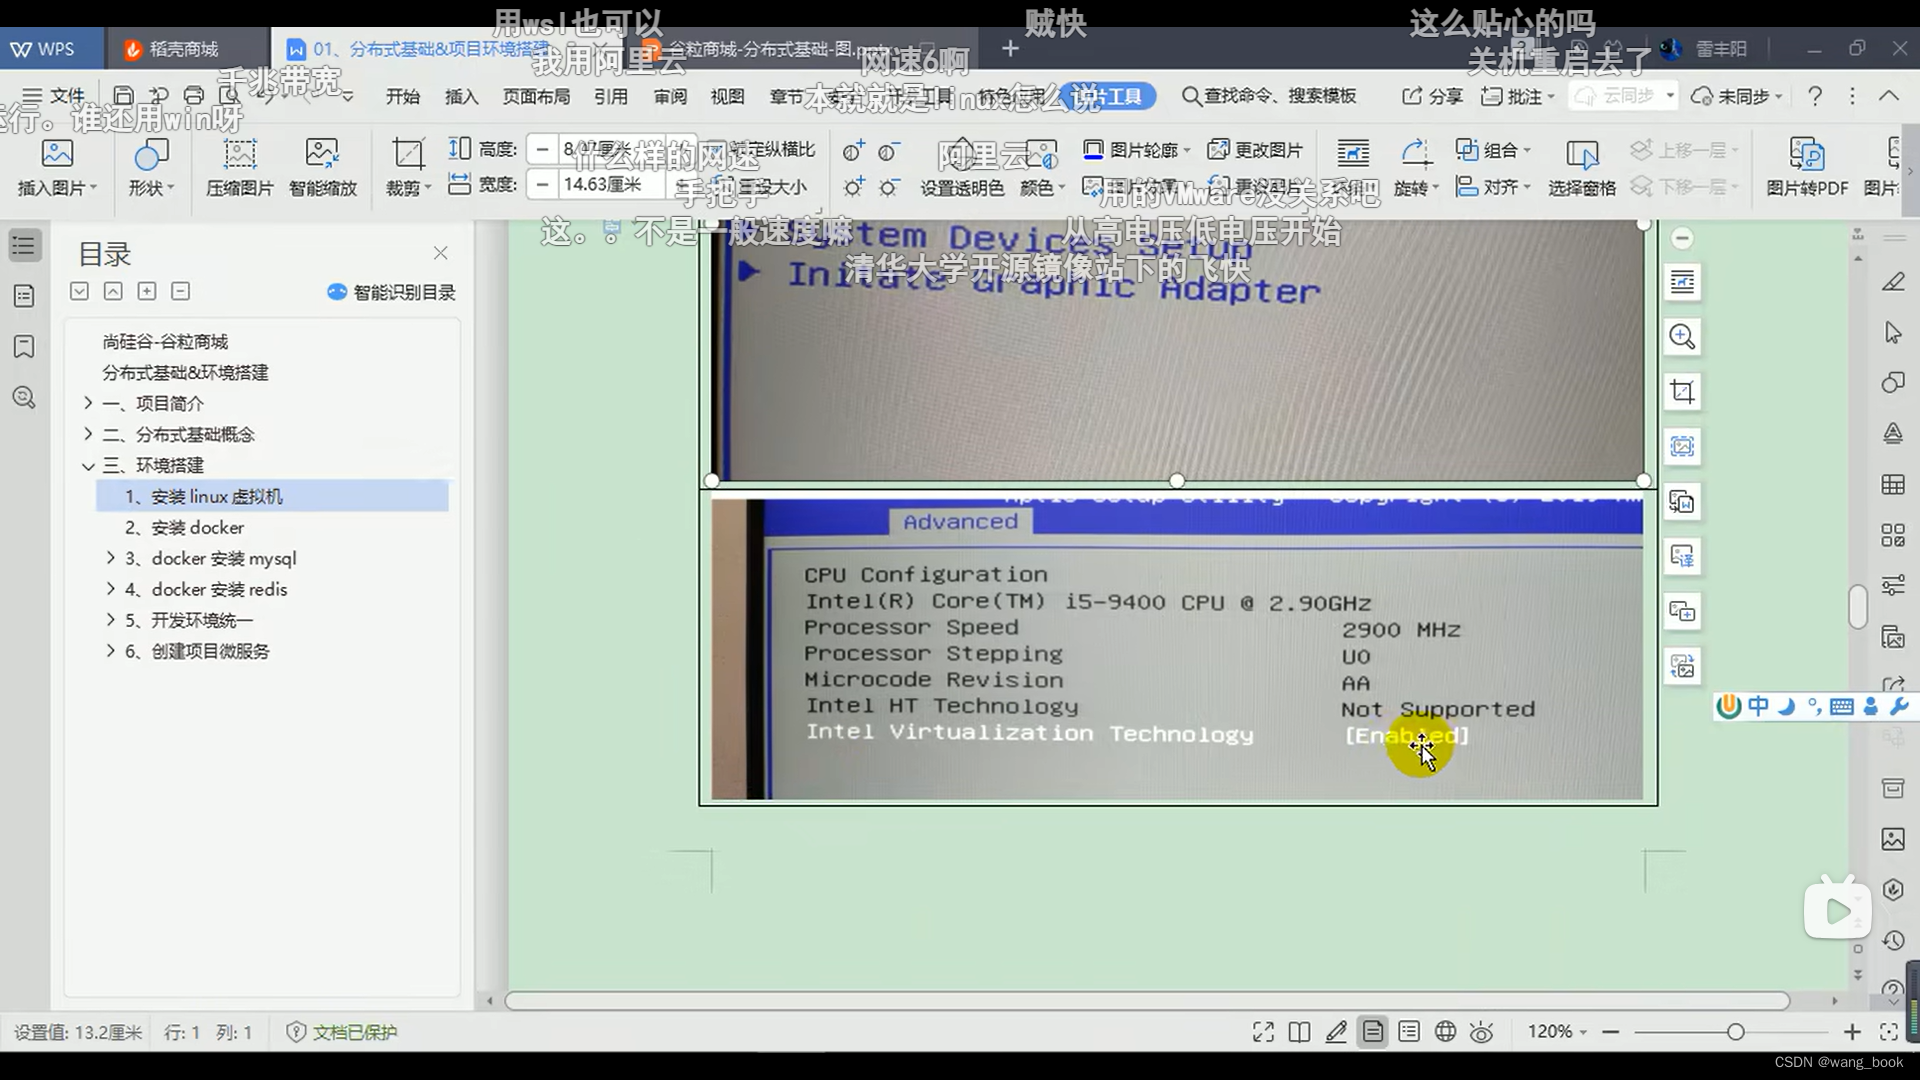This screenshot has height=1080, width=1920.
Task: Open the 120% zoom level dropdown
Action: (1557, 1032)
